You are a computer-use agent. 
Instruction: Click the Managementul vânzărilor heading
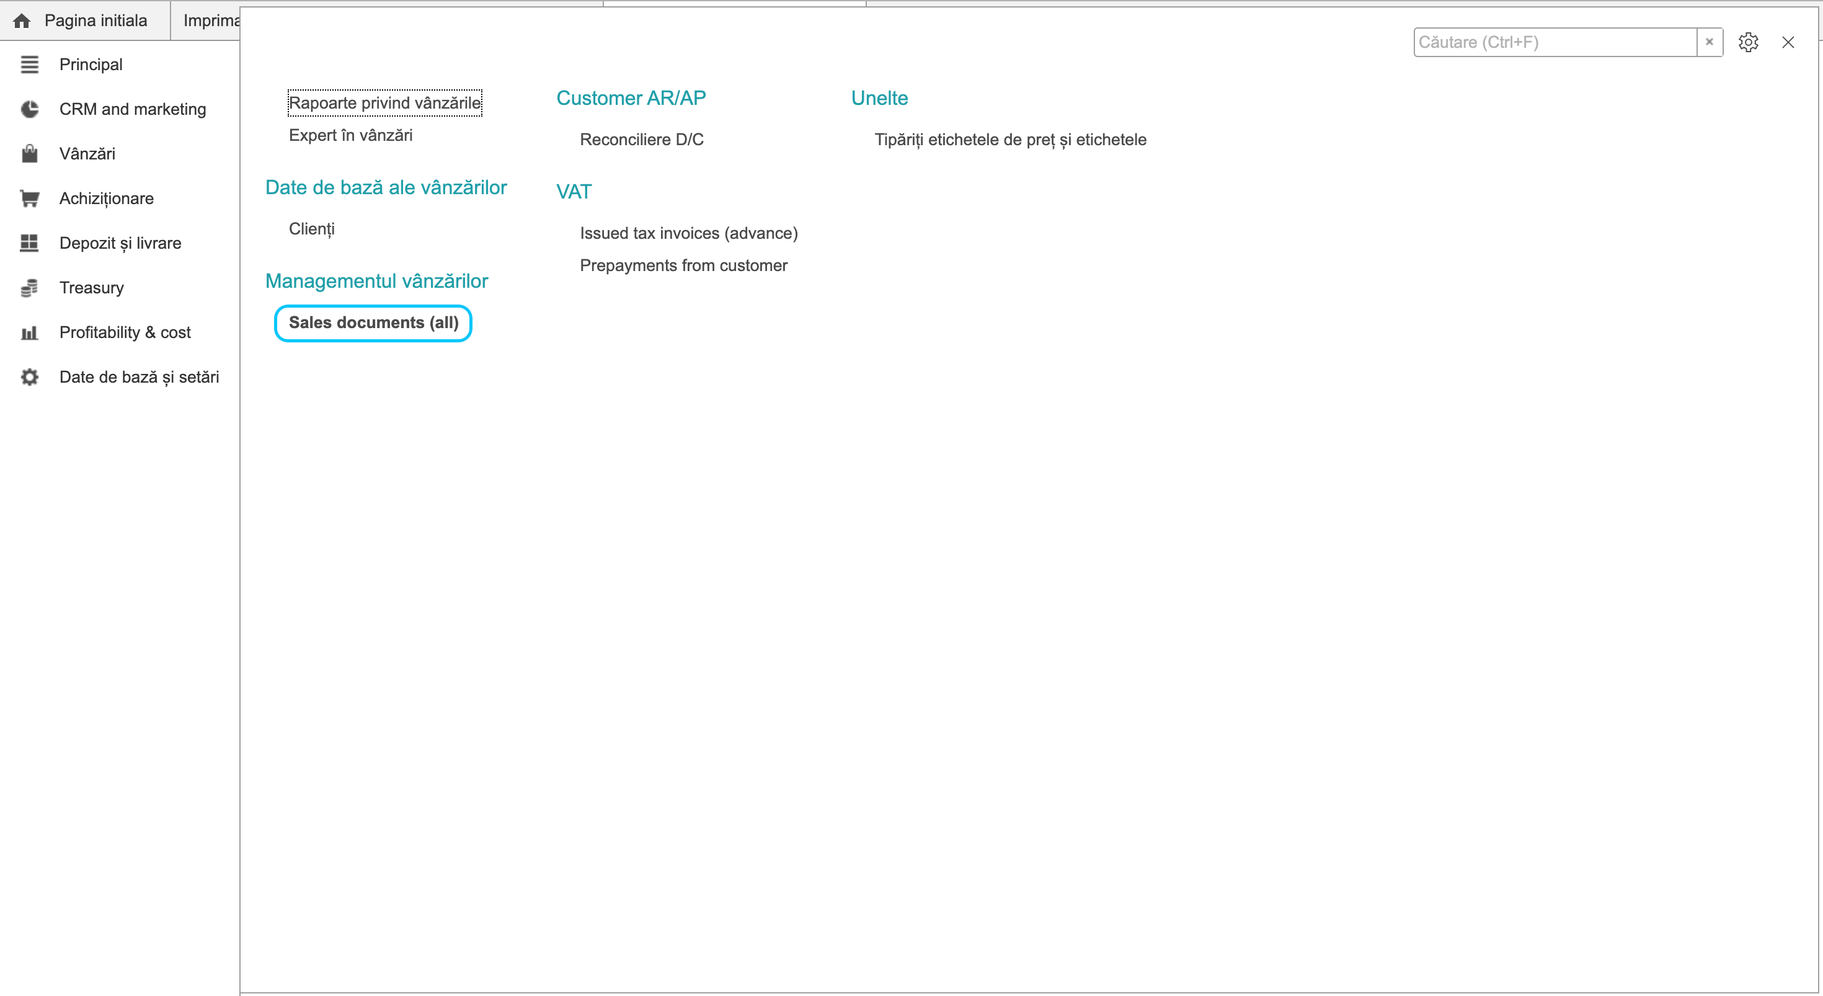(x=377, y=281)
